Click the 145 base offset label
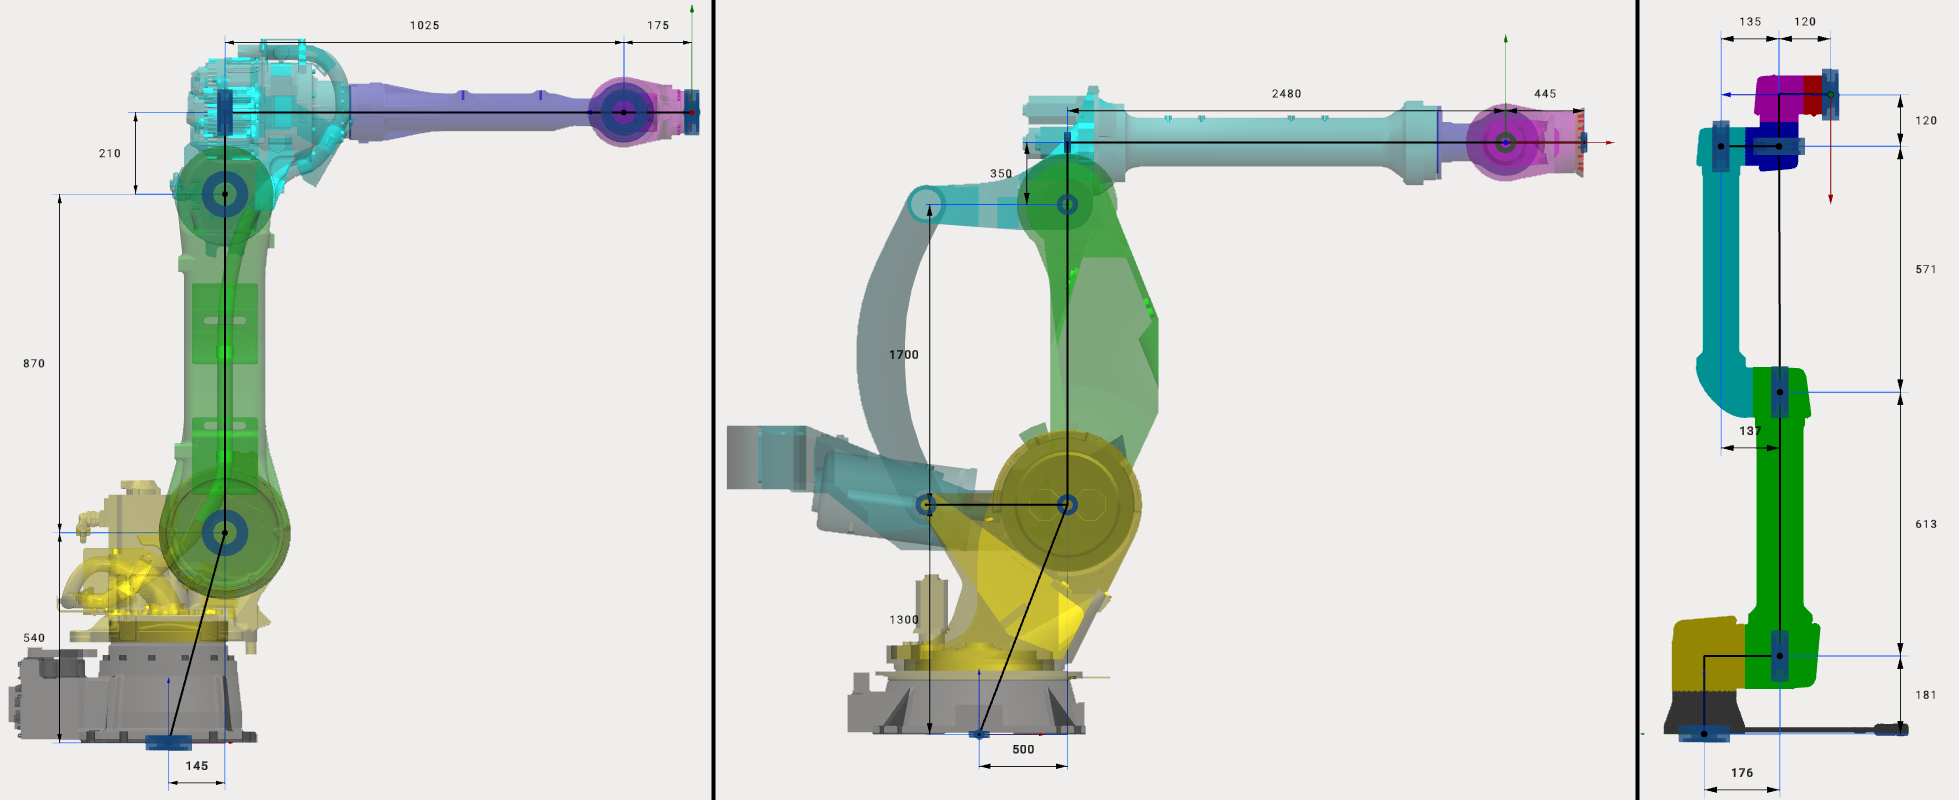The image size is (1959, 800). pyautogui.click(x=197, y=765)
